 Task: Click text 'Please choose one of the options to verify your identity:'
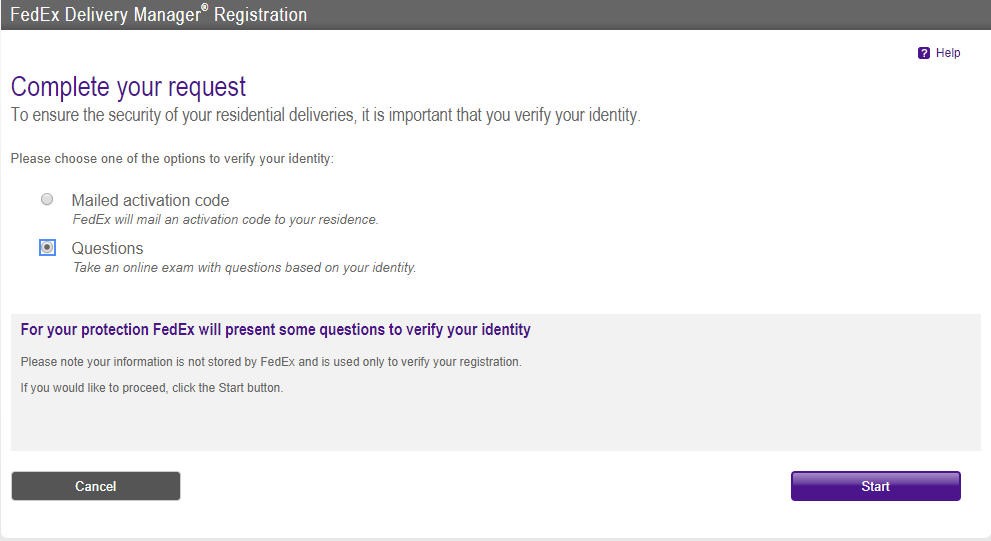pos(172,159)
